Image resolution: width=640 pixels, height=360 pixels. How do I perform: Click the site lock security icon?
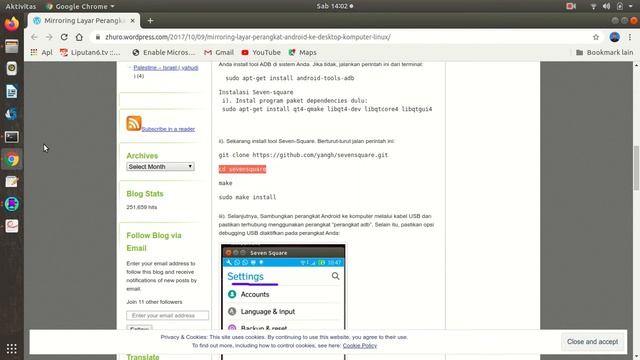pos(98,37)
